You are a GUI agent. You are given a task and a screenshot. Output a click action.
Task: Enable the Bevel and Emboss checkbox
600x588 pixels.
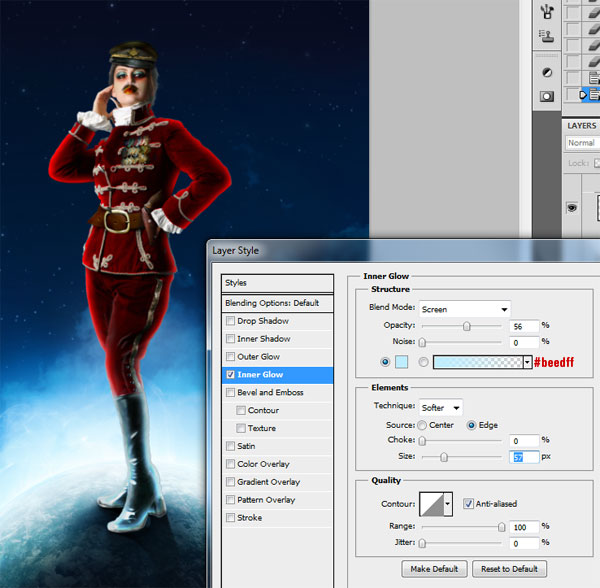(x=230, y=393)
